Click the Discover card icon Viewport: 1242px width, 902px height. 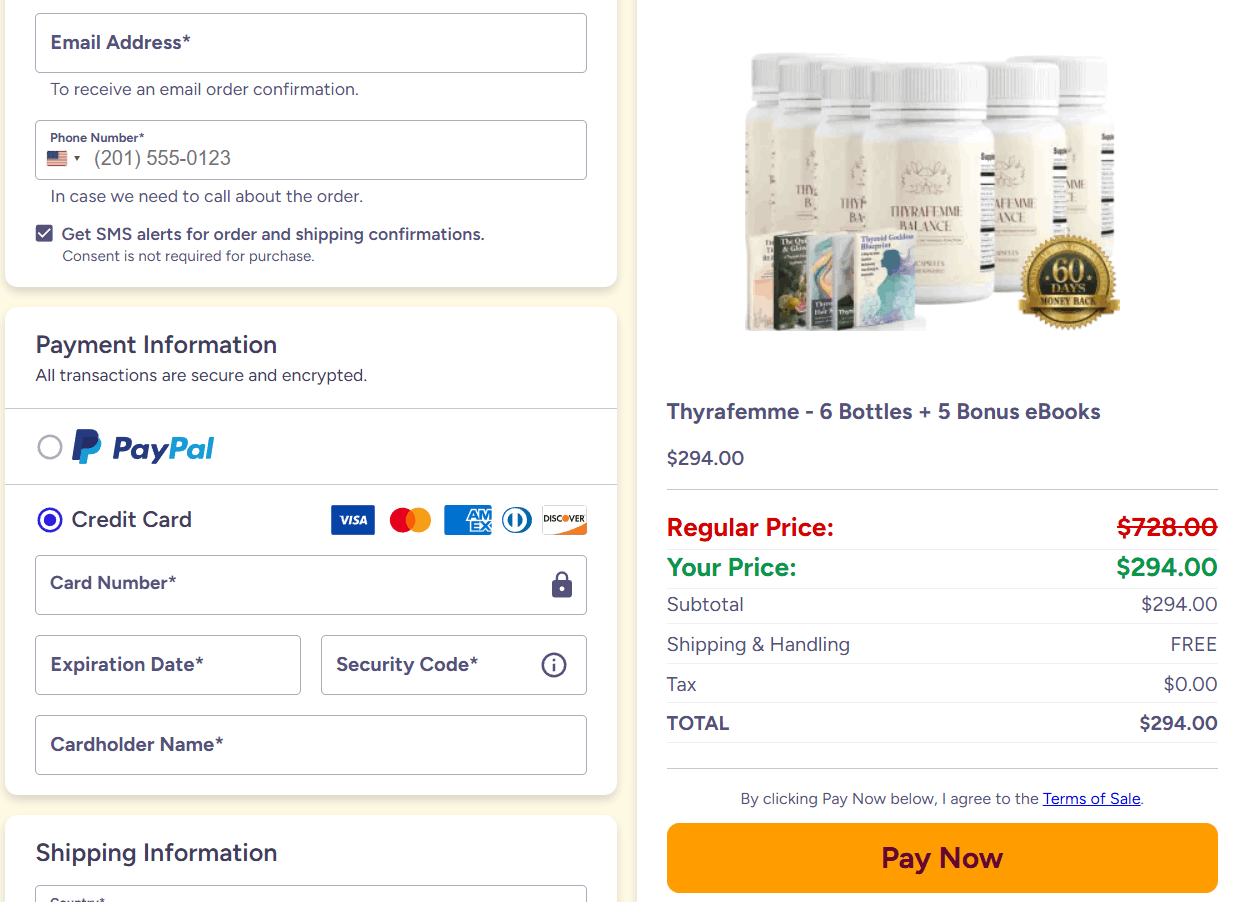tap(564, 520)
